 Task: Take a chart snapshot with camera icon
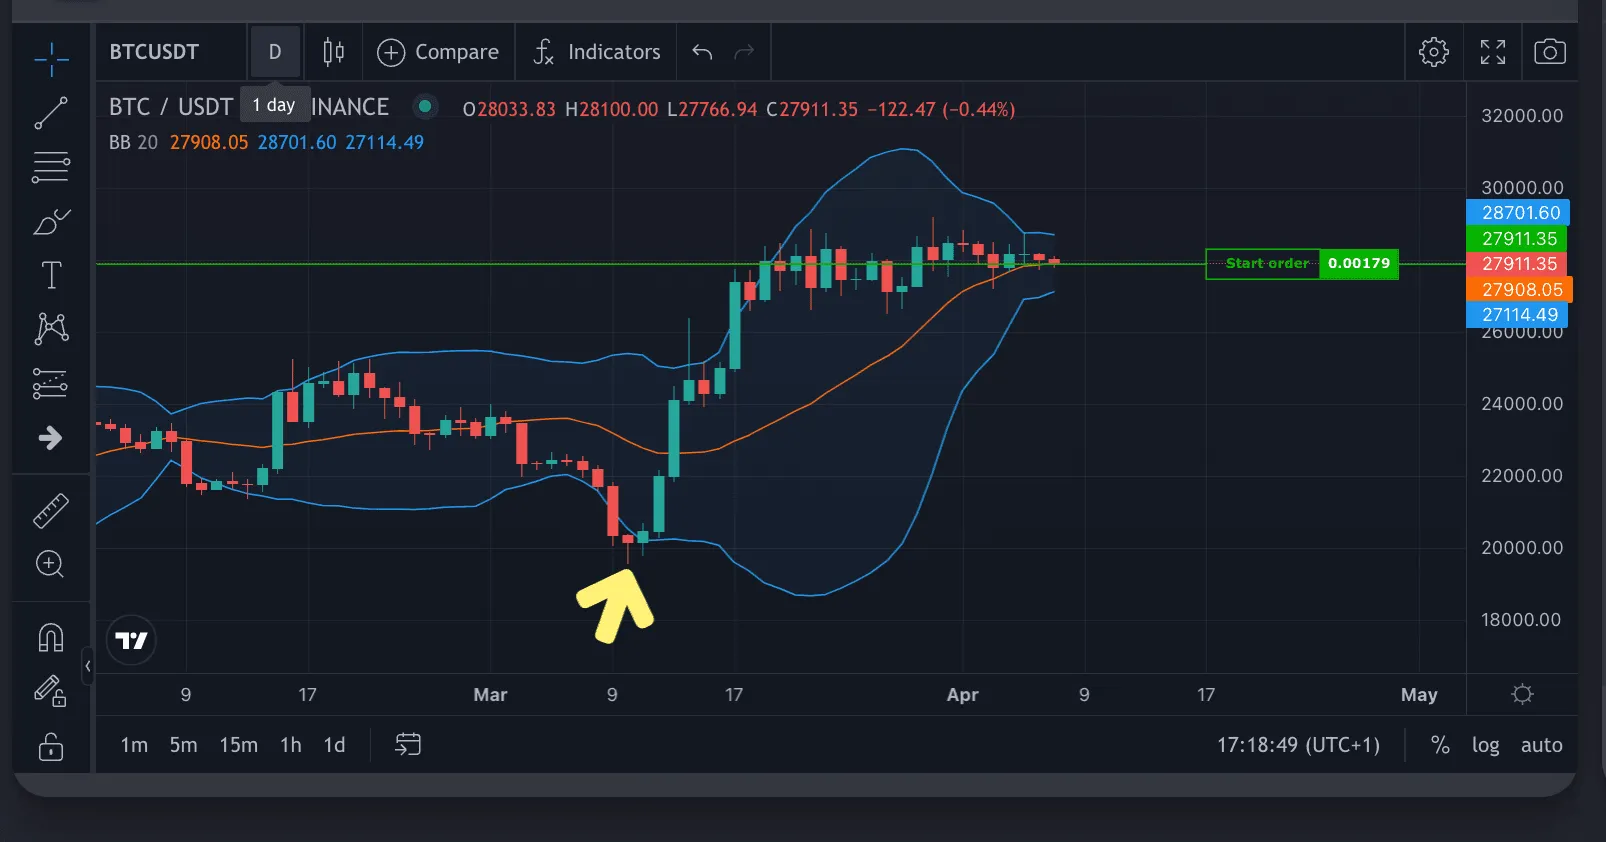(1549, 52)
